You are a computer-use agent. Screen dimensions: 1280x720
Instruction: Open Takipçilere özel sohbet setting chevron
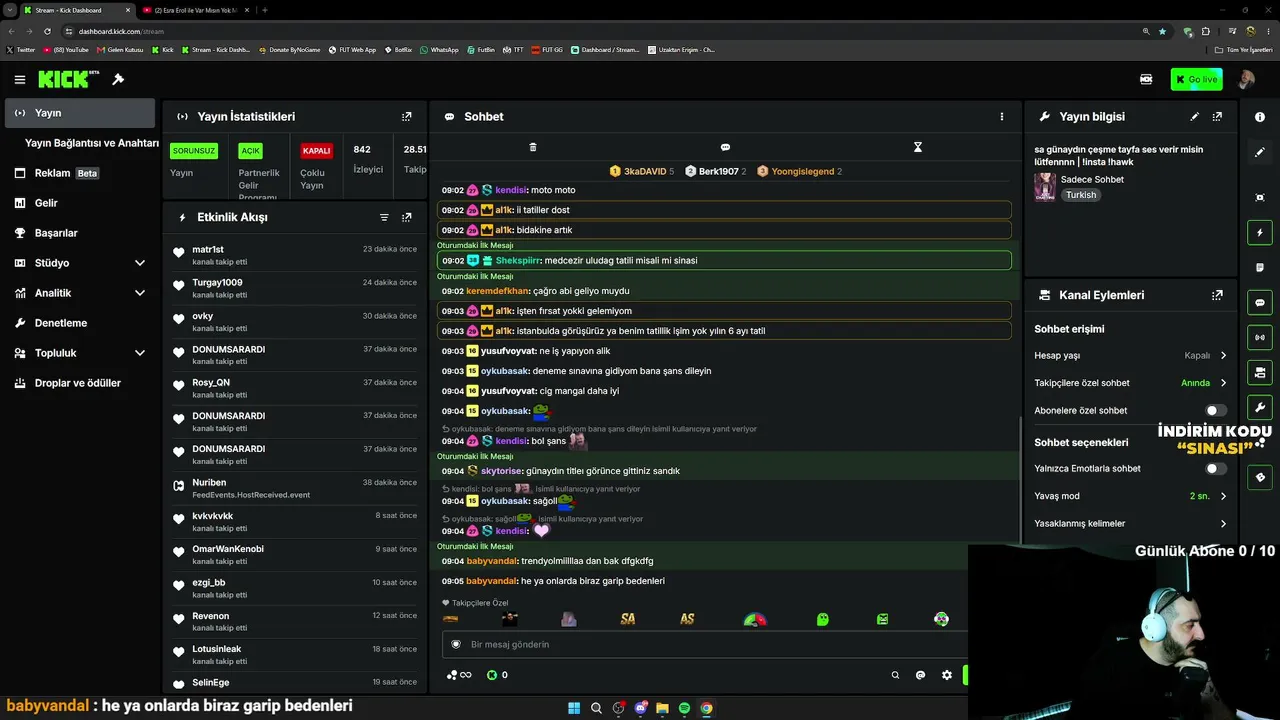1223,383
